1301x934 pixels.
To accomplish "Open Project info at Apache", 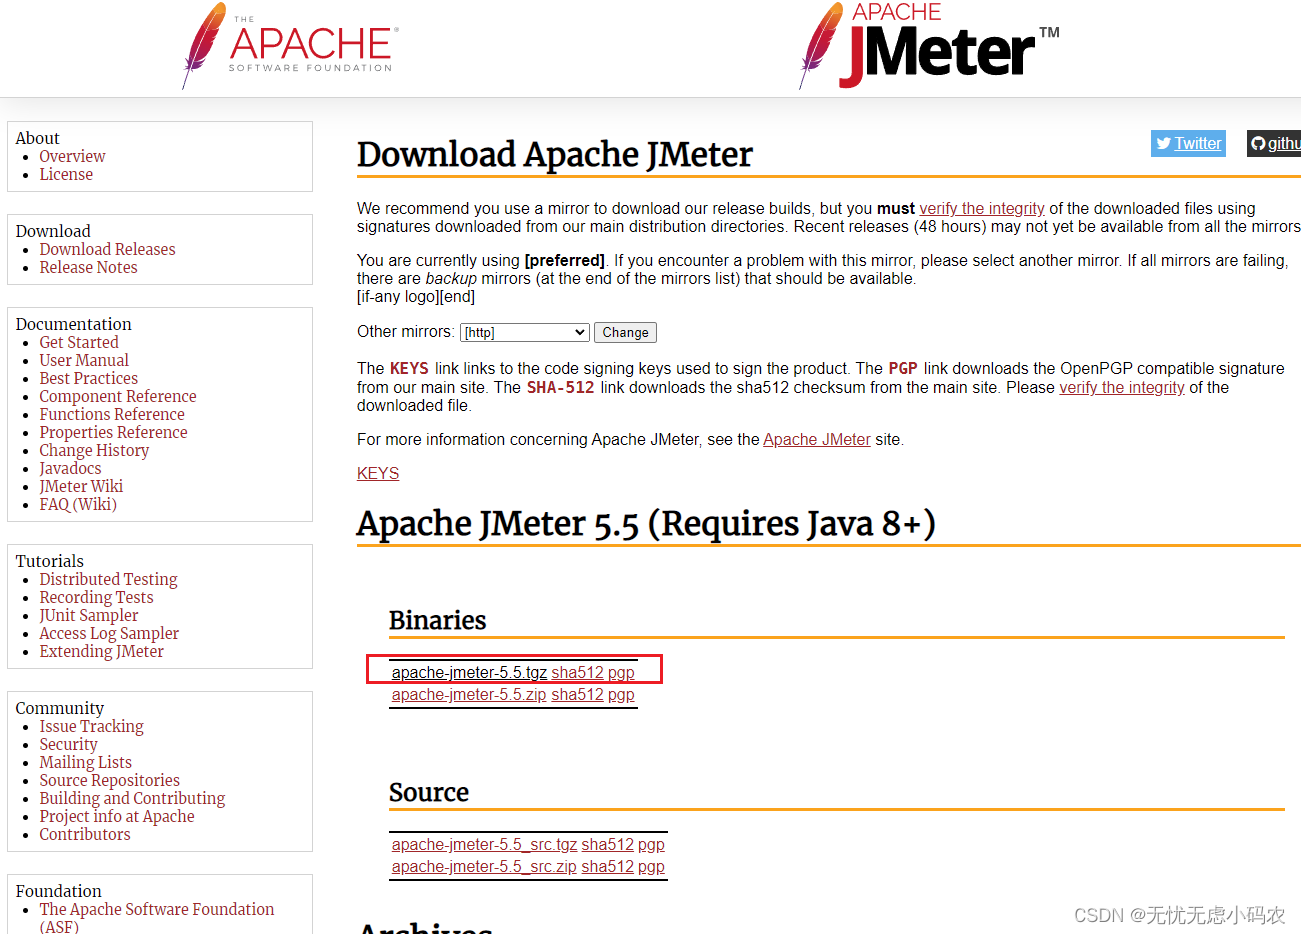I will coord(117,816).
